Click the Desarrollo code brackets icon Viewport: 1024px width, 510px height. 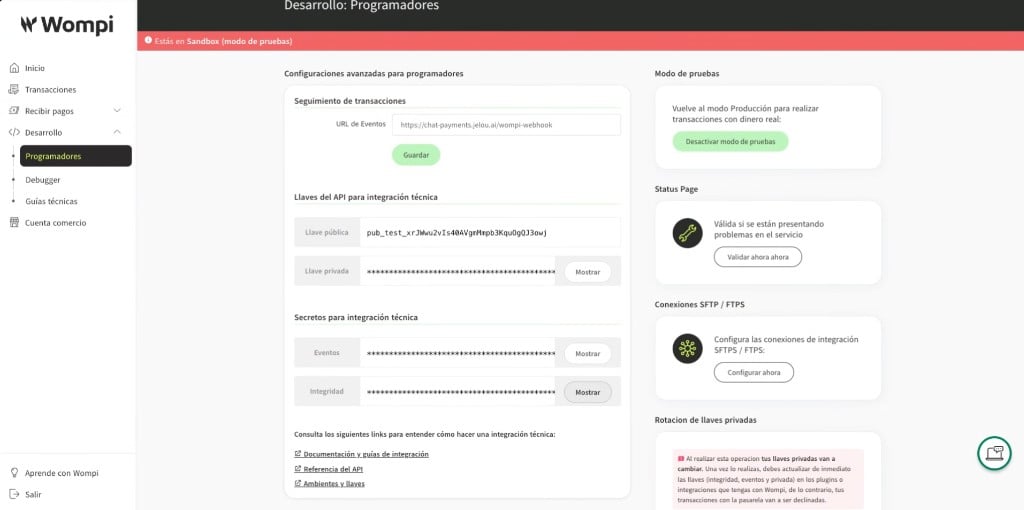[x=14, y=133]
